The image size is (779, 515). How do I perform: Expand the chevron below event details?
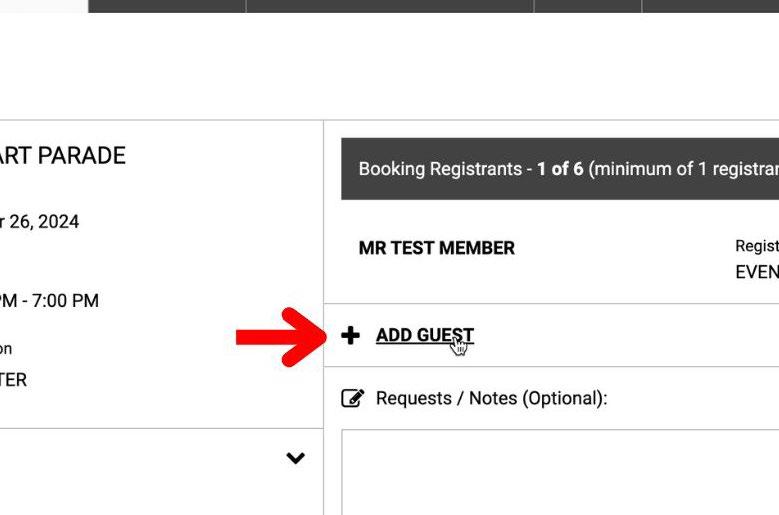coord(295,458)
